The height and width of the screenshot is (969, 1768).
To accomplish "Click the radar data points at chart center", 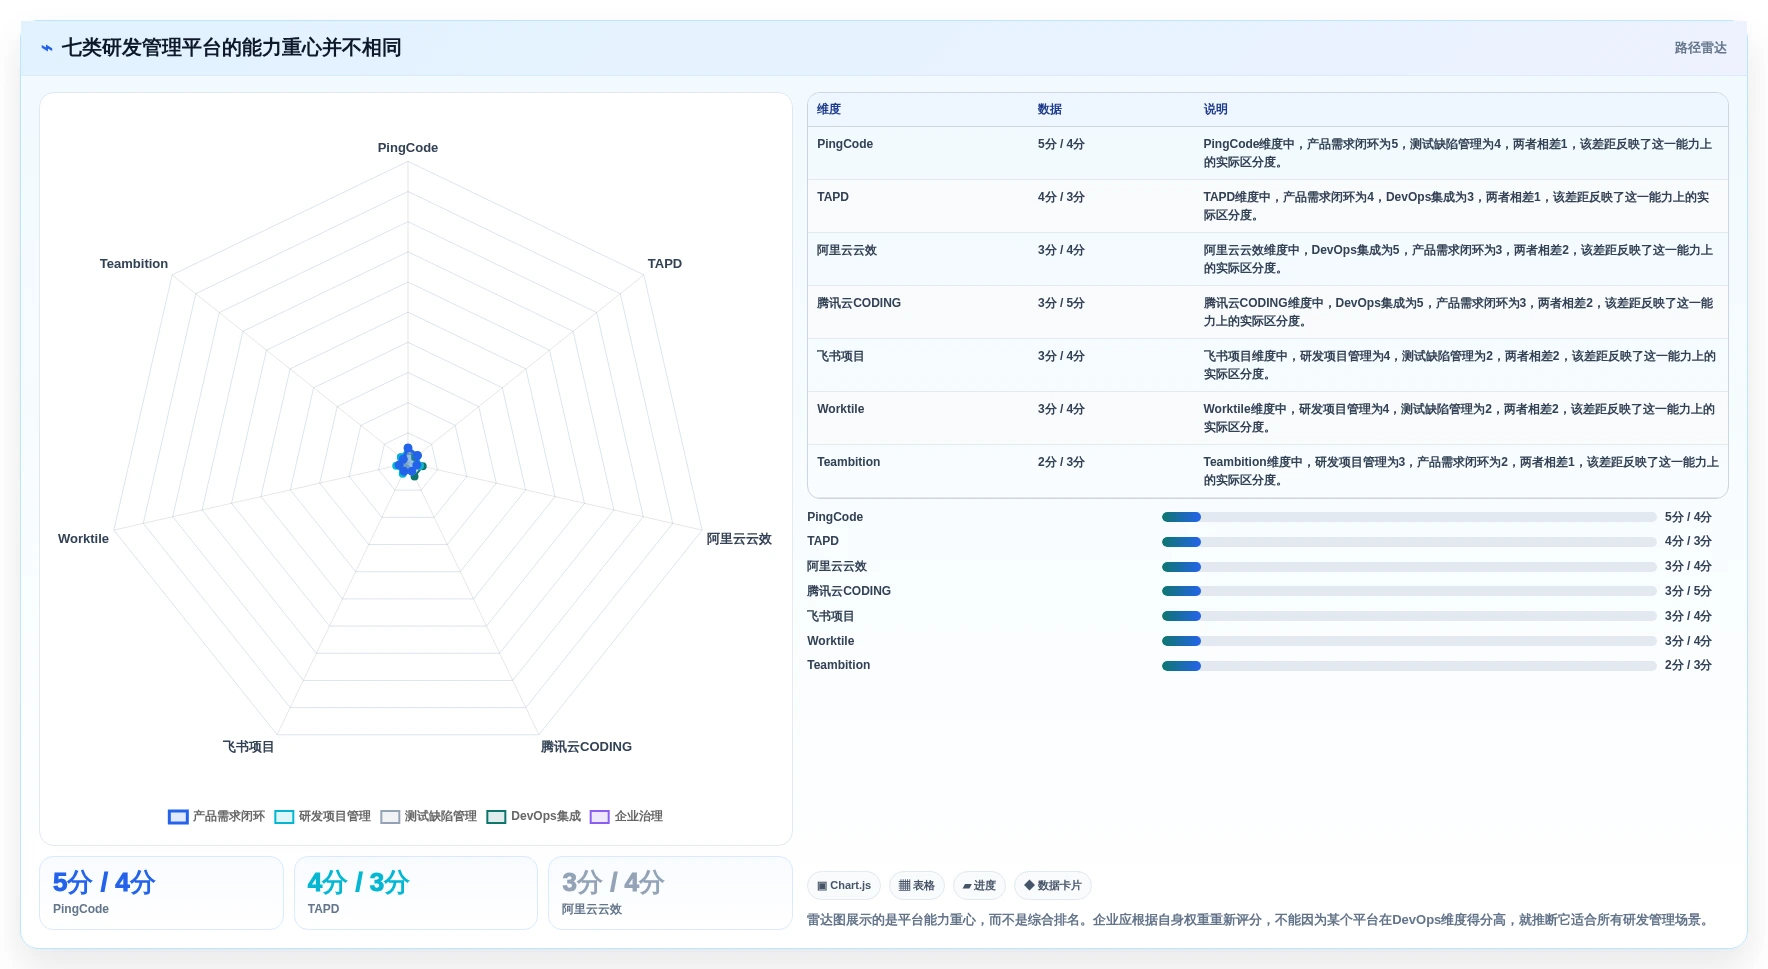I will (409, 463).
